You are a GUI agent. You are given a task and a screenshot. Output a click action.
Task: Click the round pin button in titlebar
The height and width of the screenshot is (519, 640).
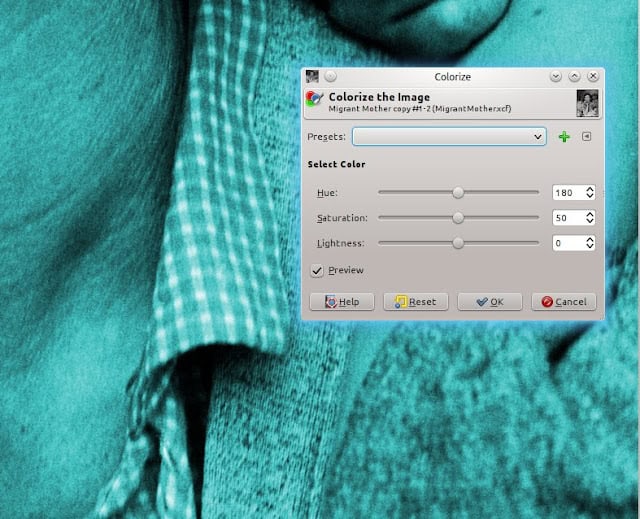pyautogui.click(x=331, y=76)
